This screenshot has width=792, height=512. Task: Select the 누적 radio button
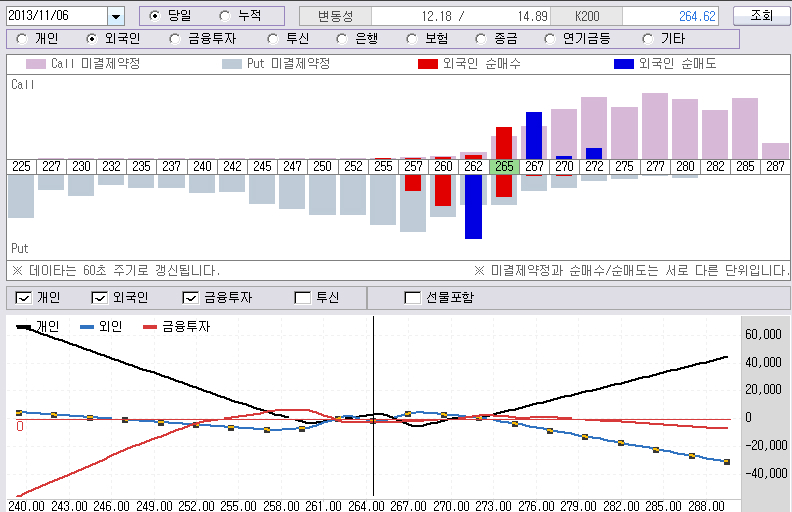(x=224, y=16)
